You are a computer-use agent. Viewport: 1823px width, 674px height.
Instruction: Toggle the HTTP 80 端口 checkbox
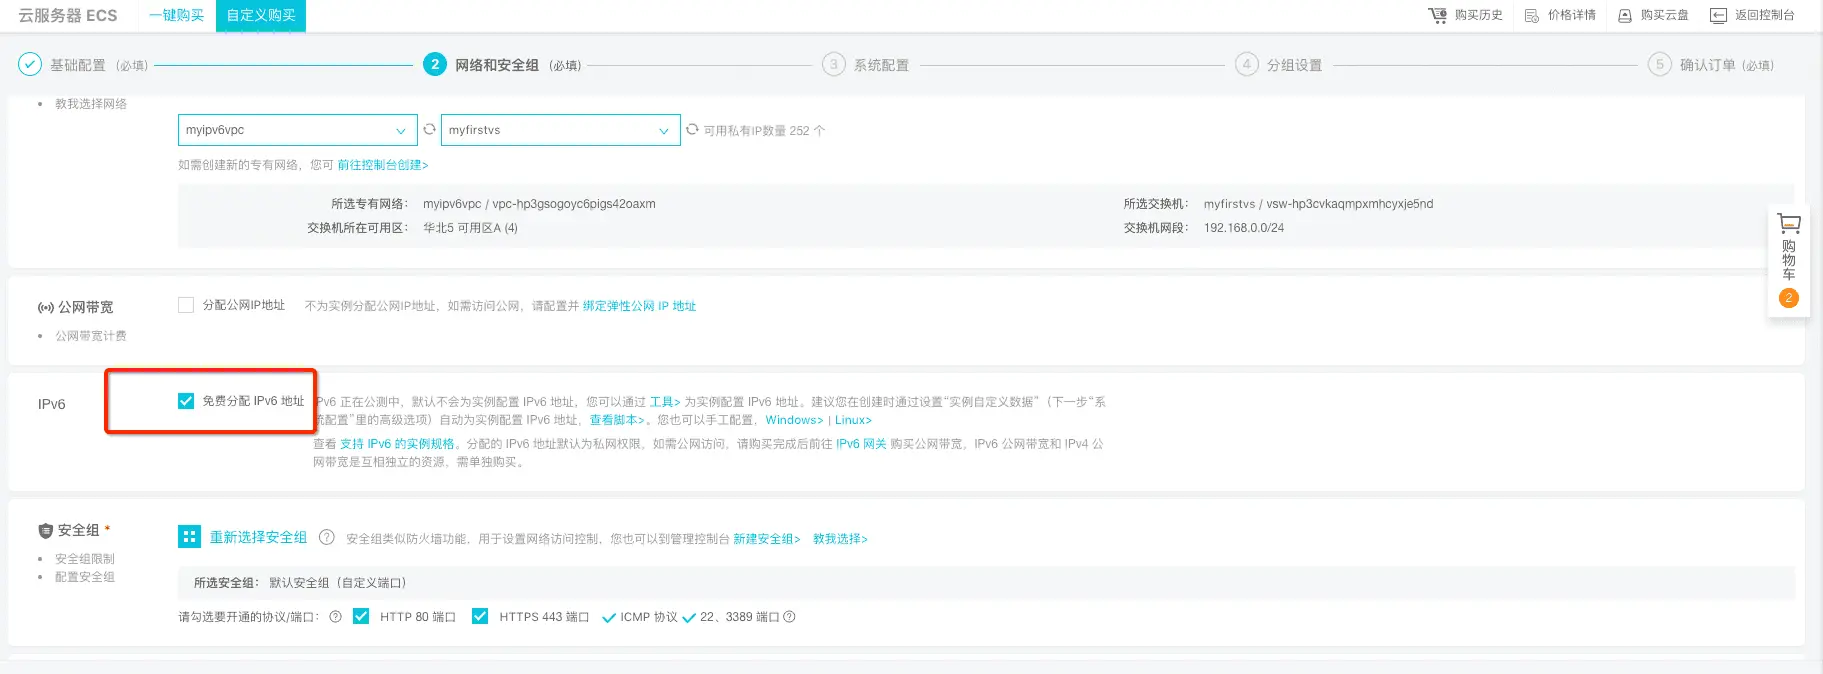[361, 616]
